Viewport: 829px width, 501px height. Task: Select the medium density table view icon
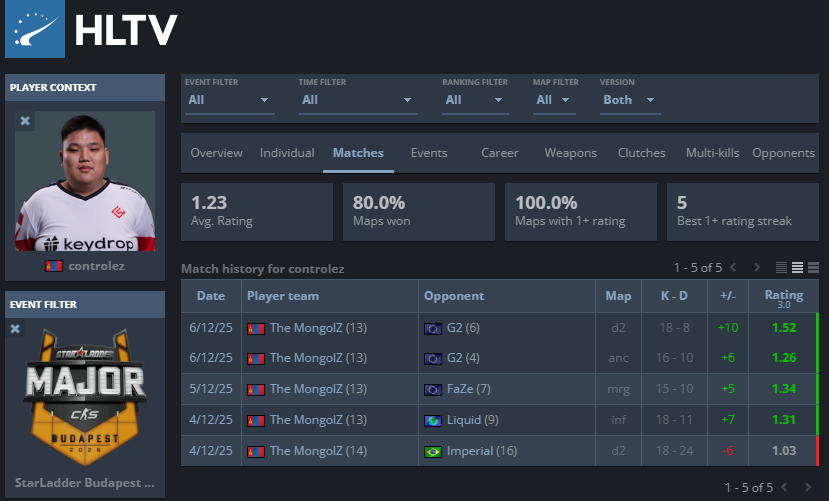pos(798,267)
